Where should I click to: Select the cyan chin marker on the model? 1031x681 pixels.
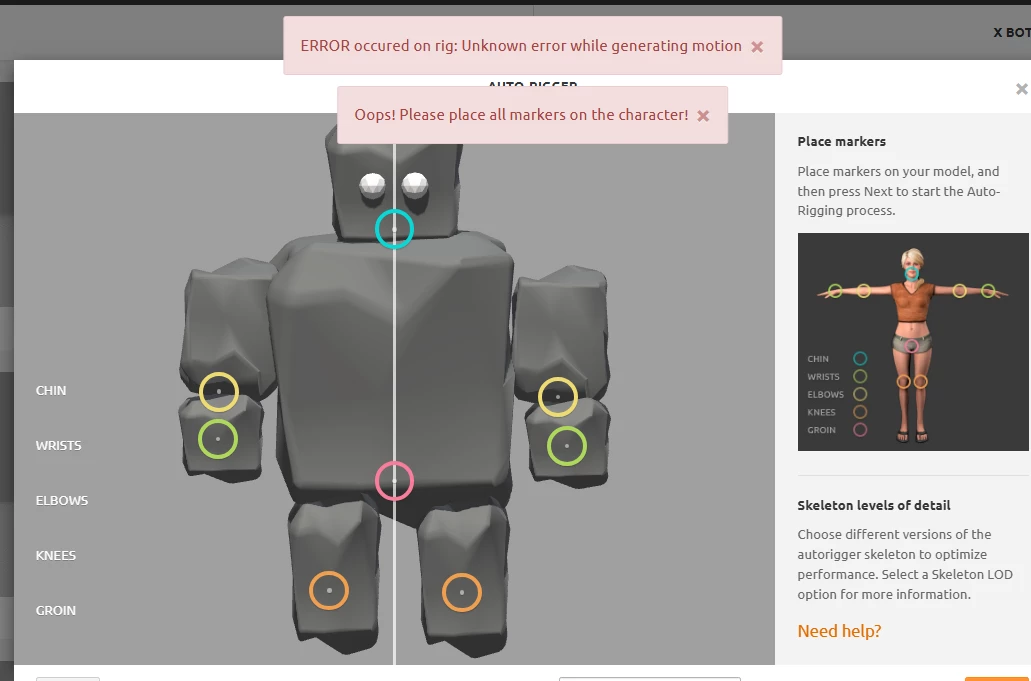395,229
